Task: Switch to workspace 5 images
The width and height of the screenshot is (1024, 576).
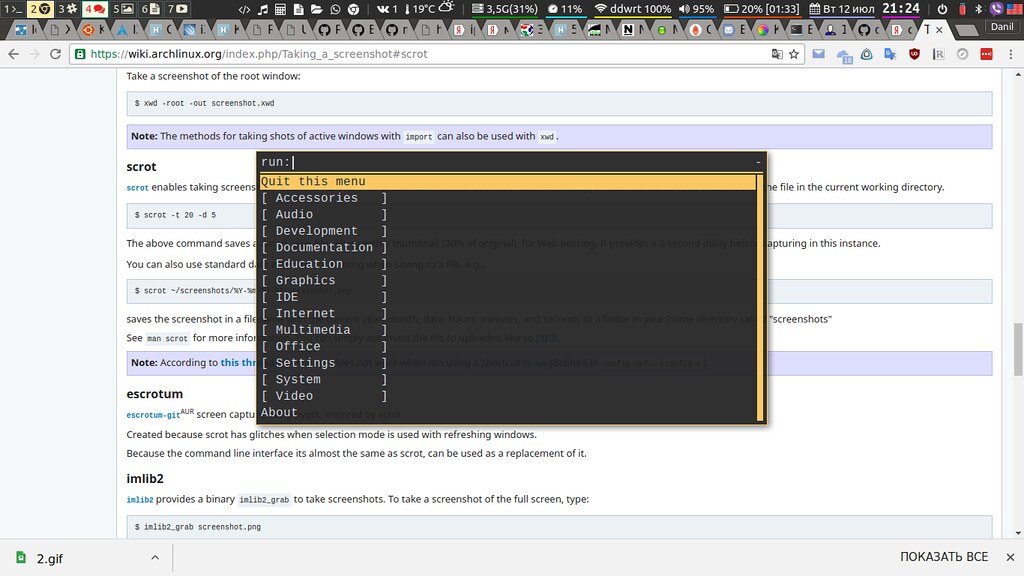Action: (x=123, y=8)
